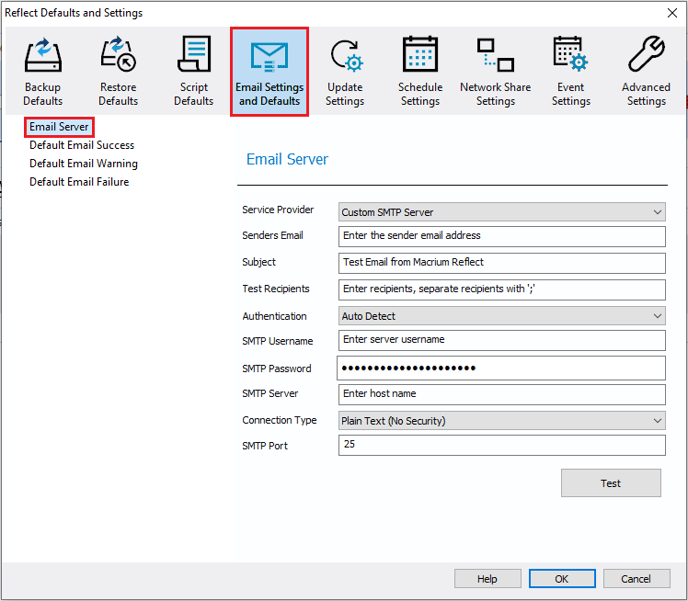Image resolution: width=688 pixels, height=601 pixels.
Task: Open Script Defaults section
Action: coord(194,72)
